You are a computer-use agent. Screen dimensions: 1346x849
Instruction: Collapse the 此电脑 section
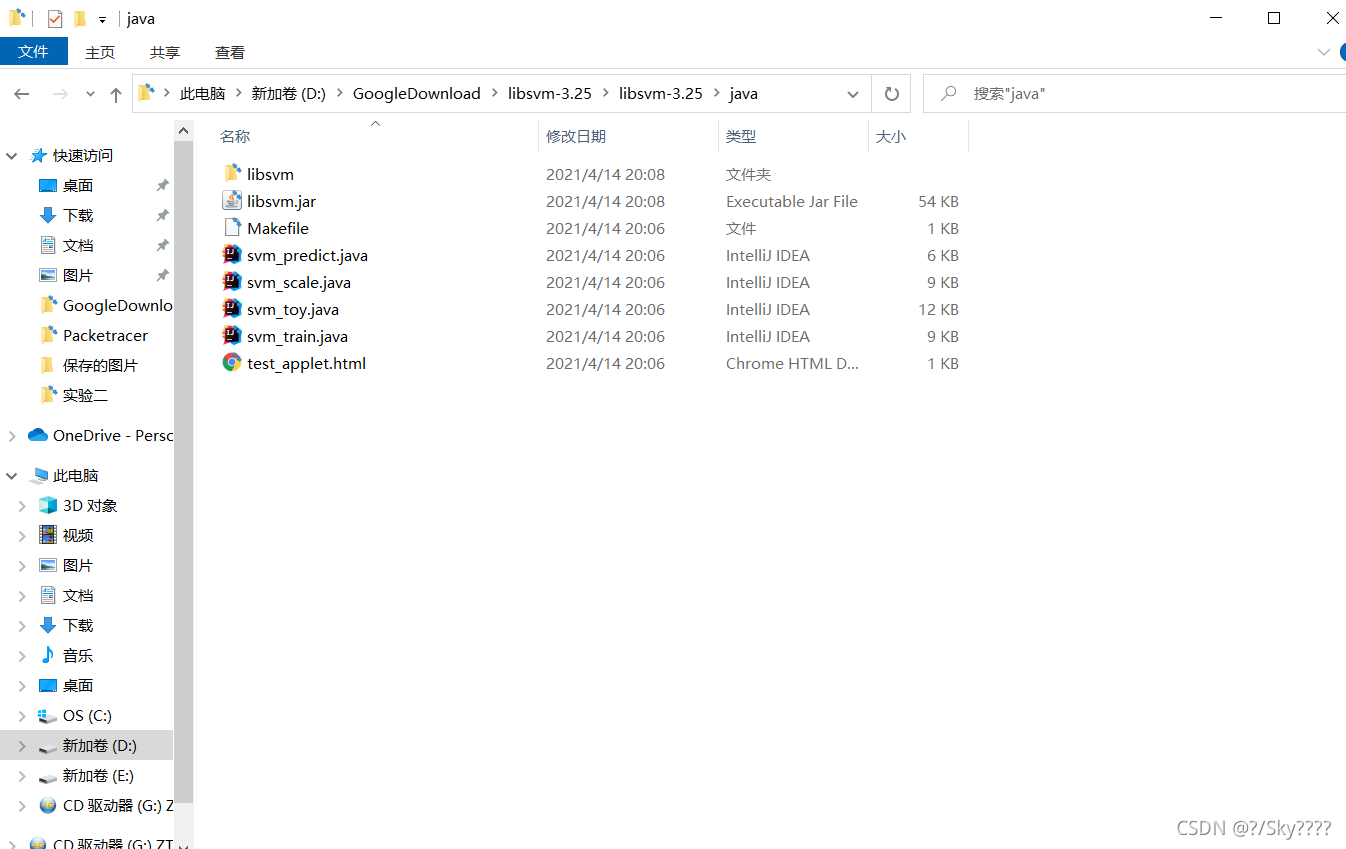12,476
